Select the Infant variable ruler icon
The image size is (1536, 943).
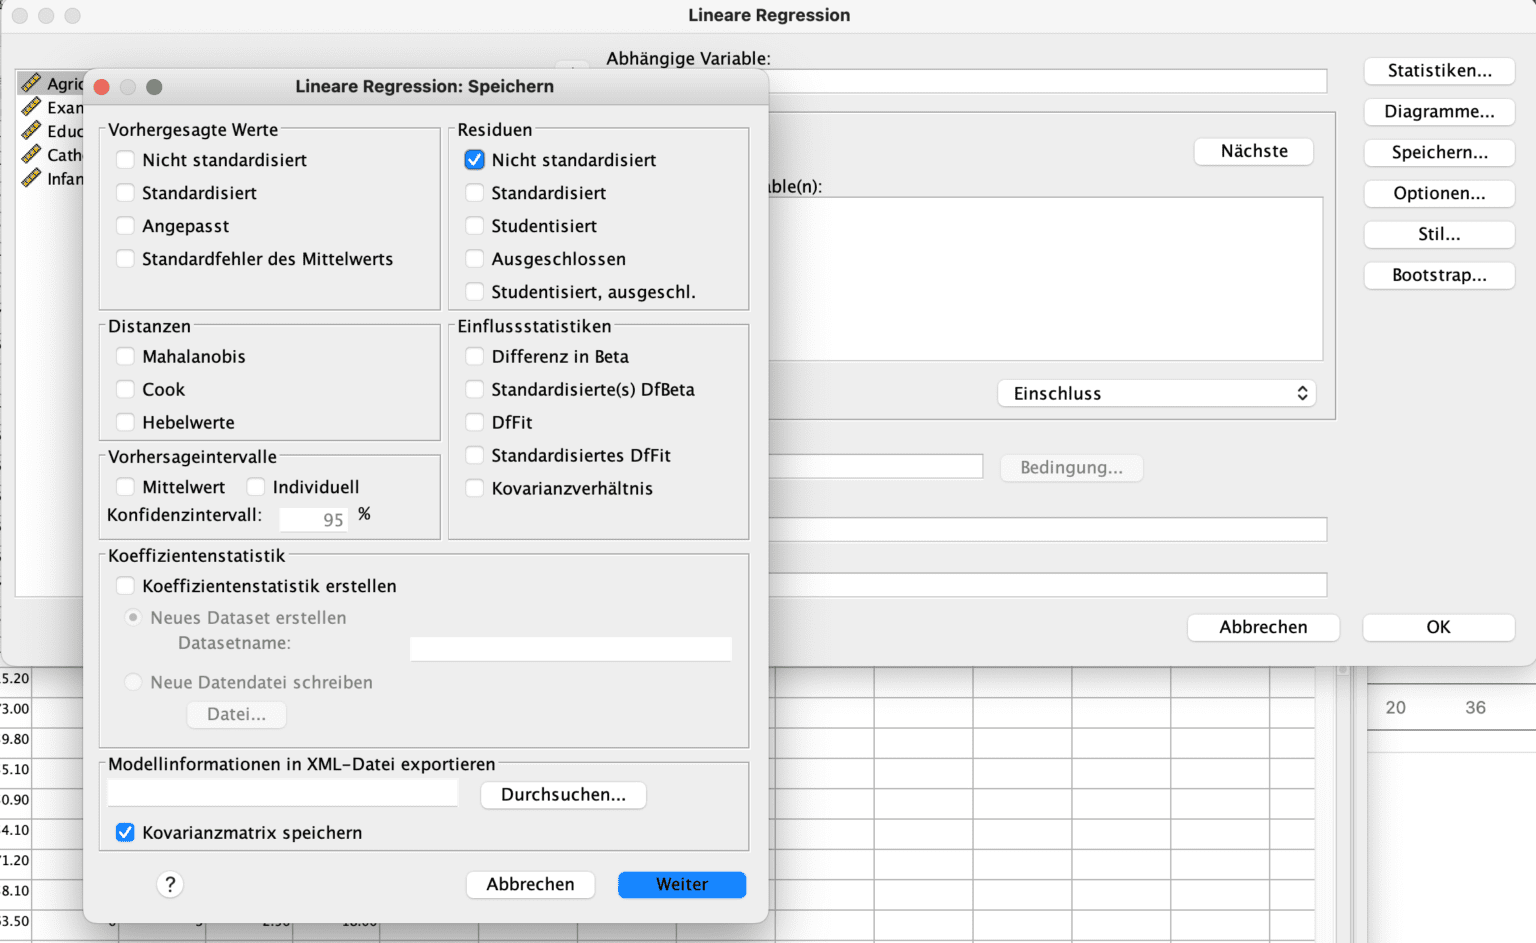pyautogui.click(x=31, y=178)
